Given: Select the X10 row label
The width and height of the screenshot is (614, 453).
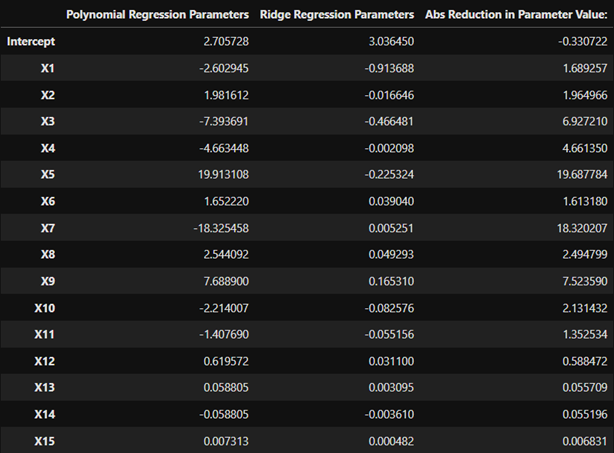Looking at the screenshot, I should point(45,308).
